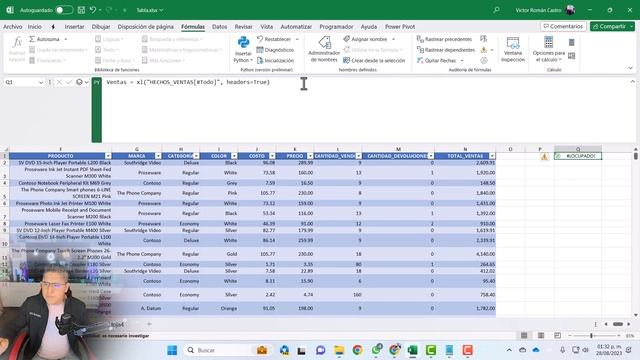Click the vertical scrollbar thumb
Viewport: 640px width, 360px height.
pos(636,156)
